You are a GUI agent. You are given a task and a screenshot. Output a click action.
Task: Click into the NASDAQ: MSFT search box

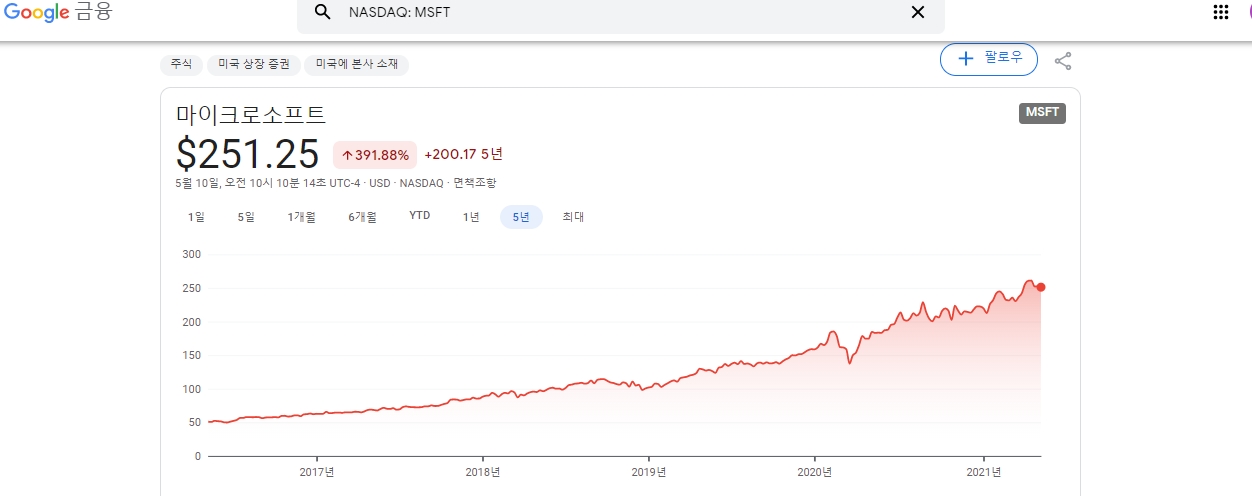[x=621, y=13]
